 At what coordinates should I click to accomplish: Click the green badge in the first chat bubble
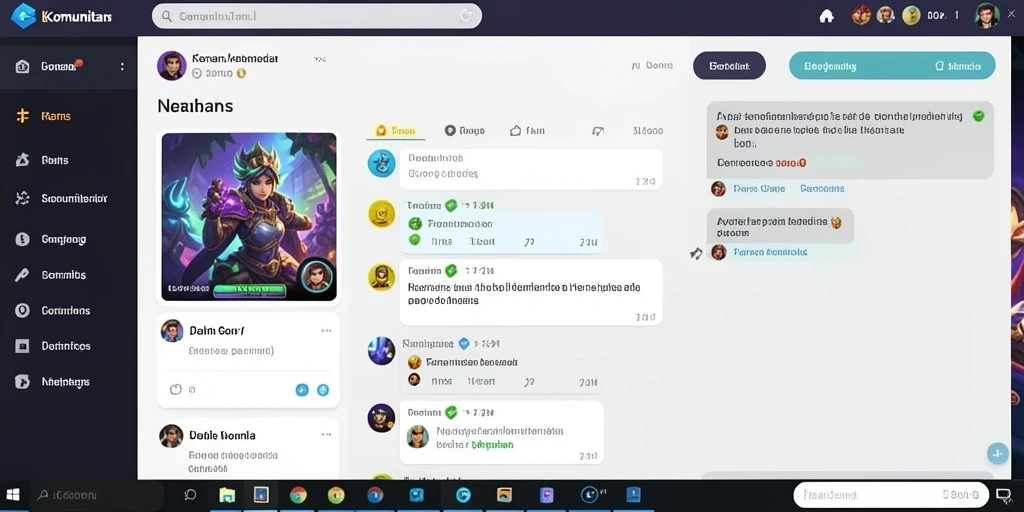978,116
